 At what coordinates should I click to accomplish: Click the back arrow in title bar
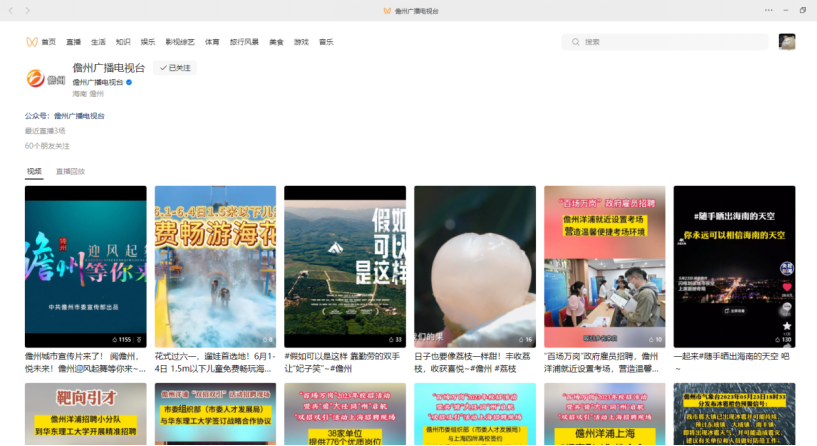click(10, 10)
